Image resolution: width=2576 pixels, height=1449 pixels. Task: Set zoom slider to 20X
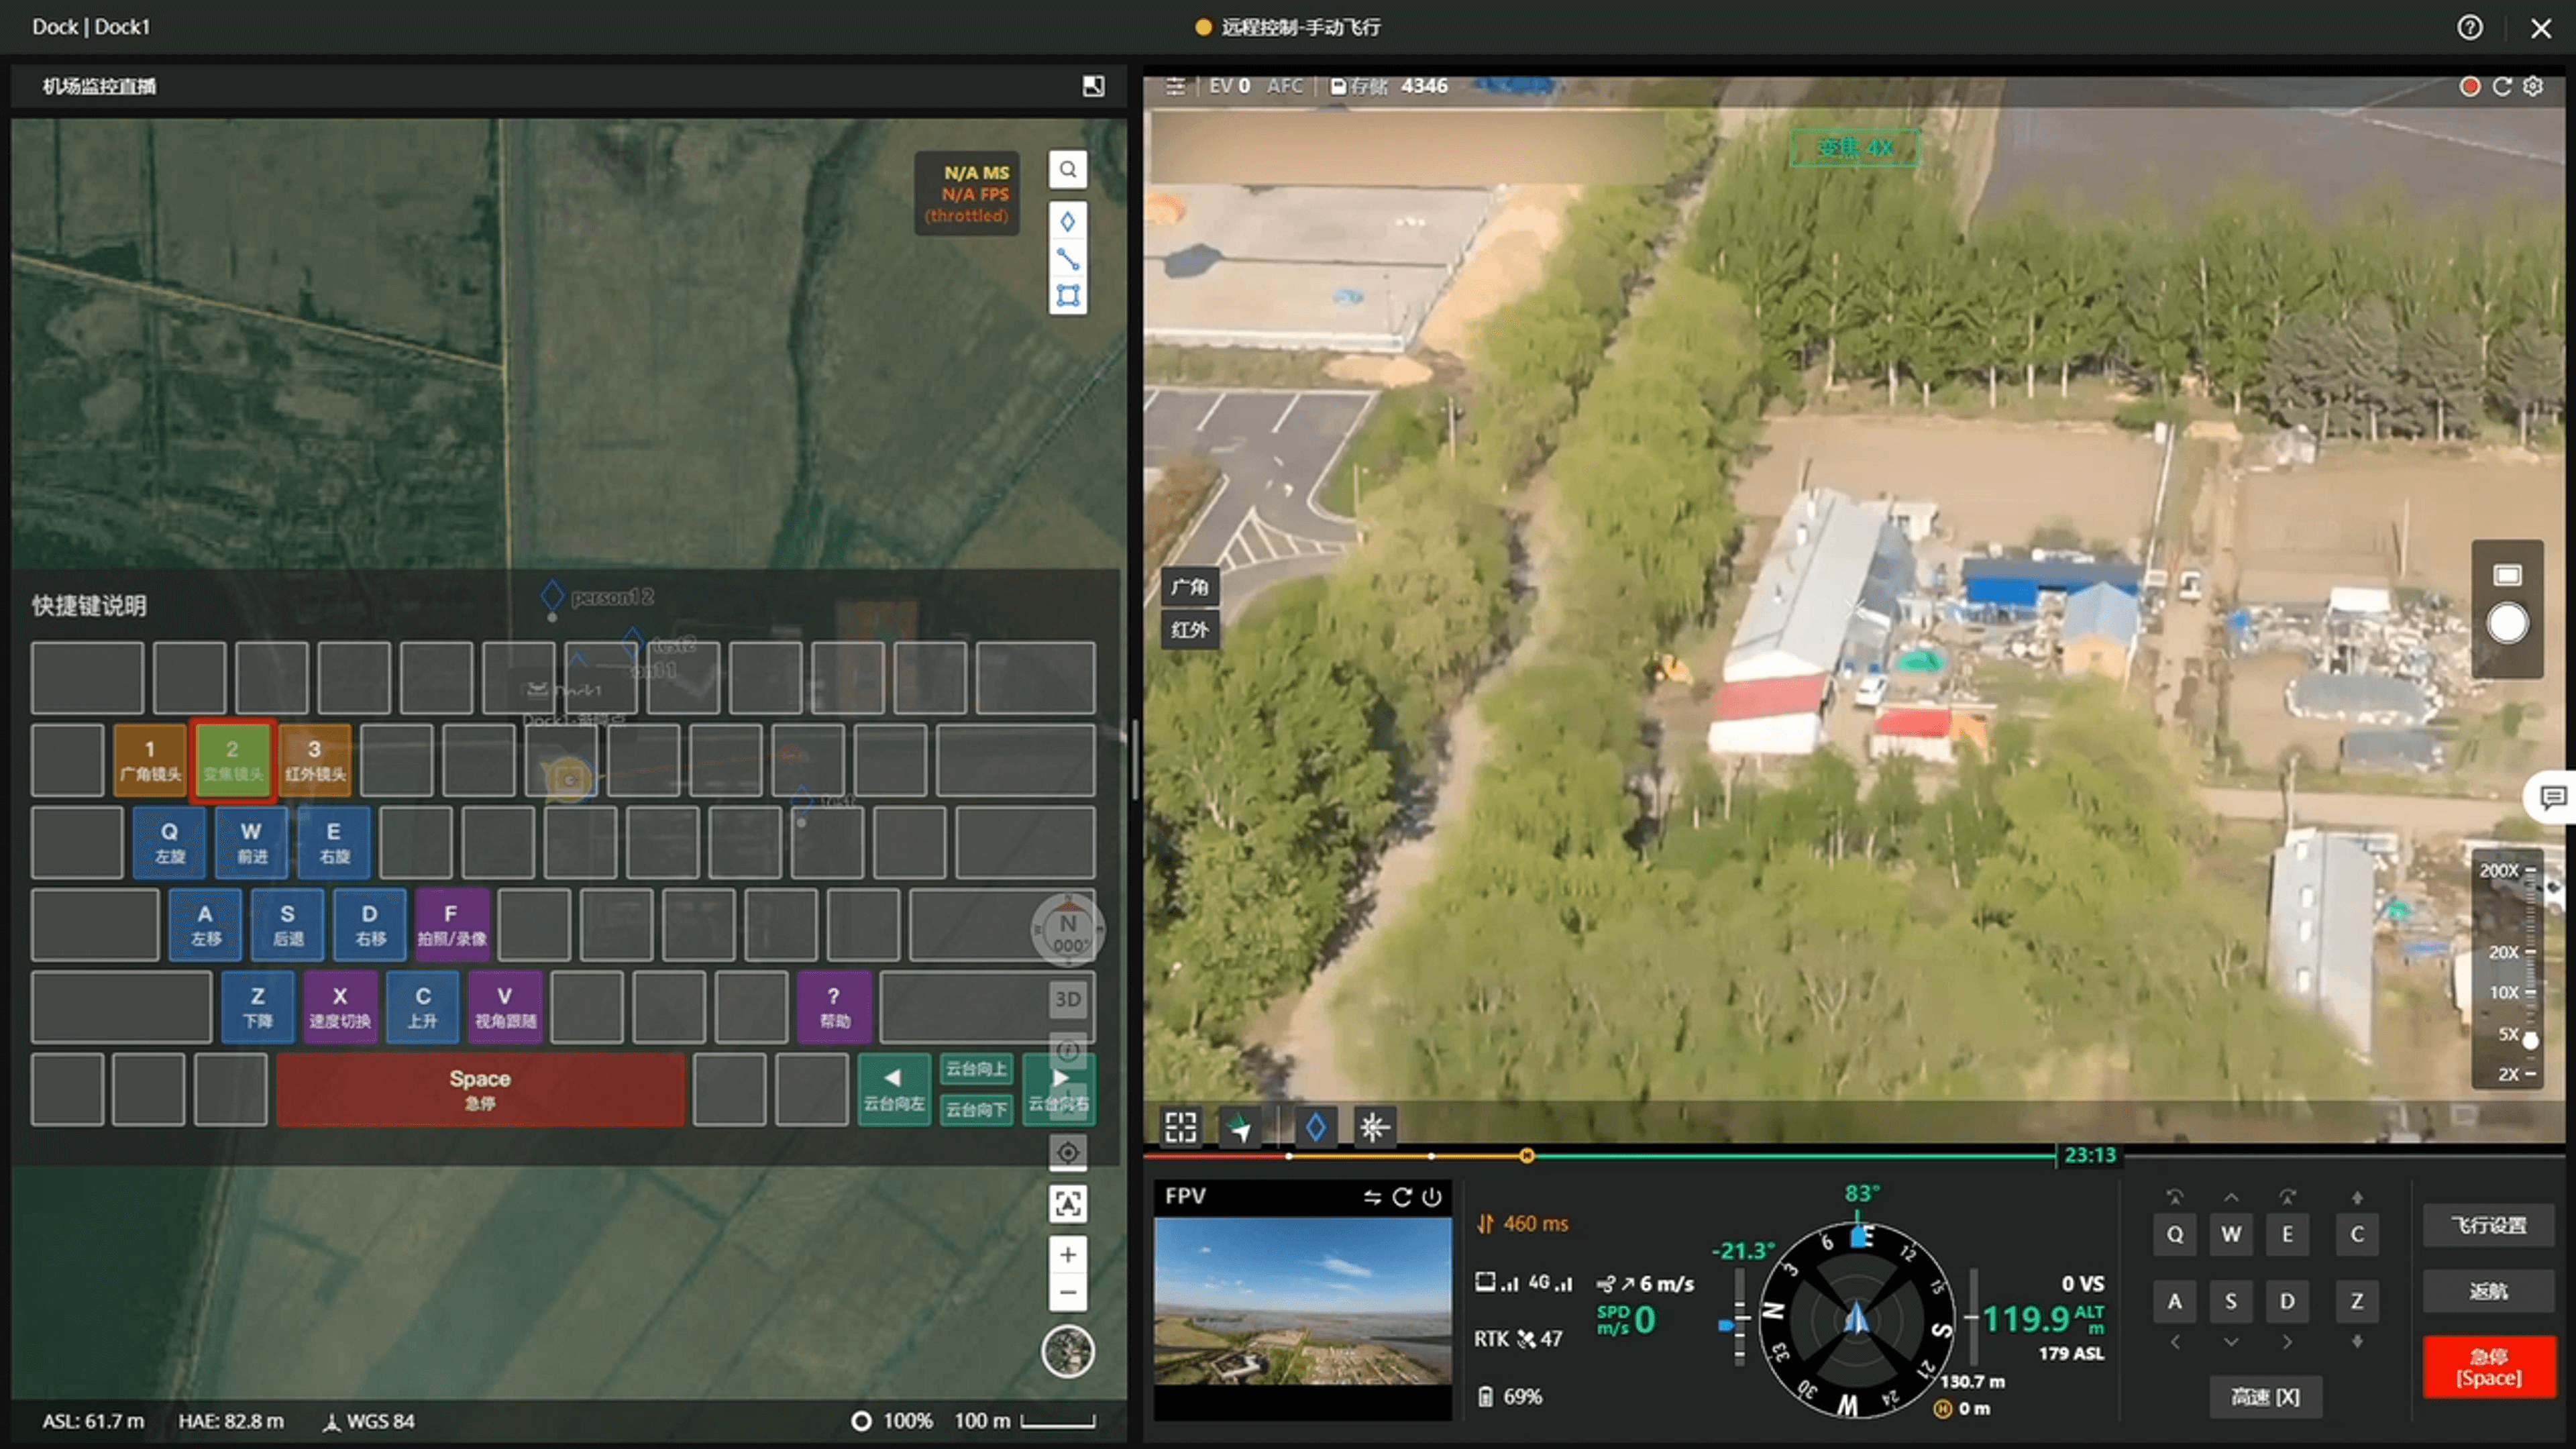[2512, 952]
